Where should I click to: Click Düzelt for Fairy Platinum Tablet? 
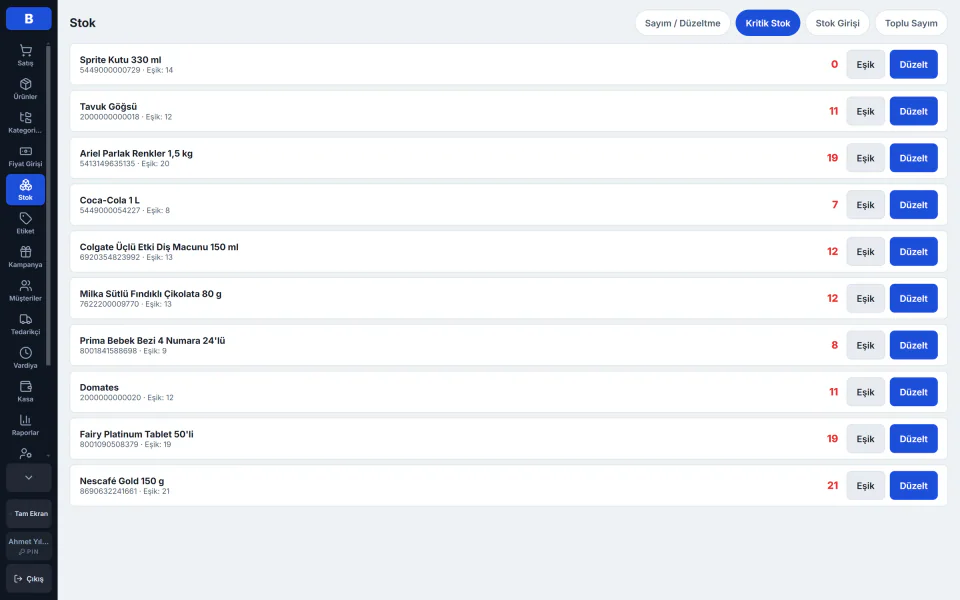point(913,439)
